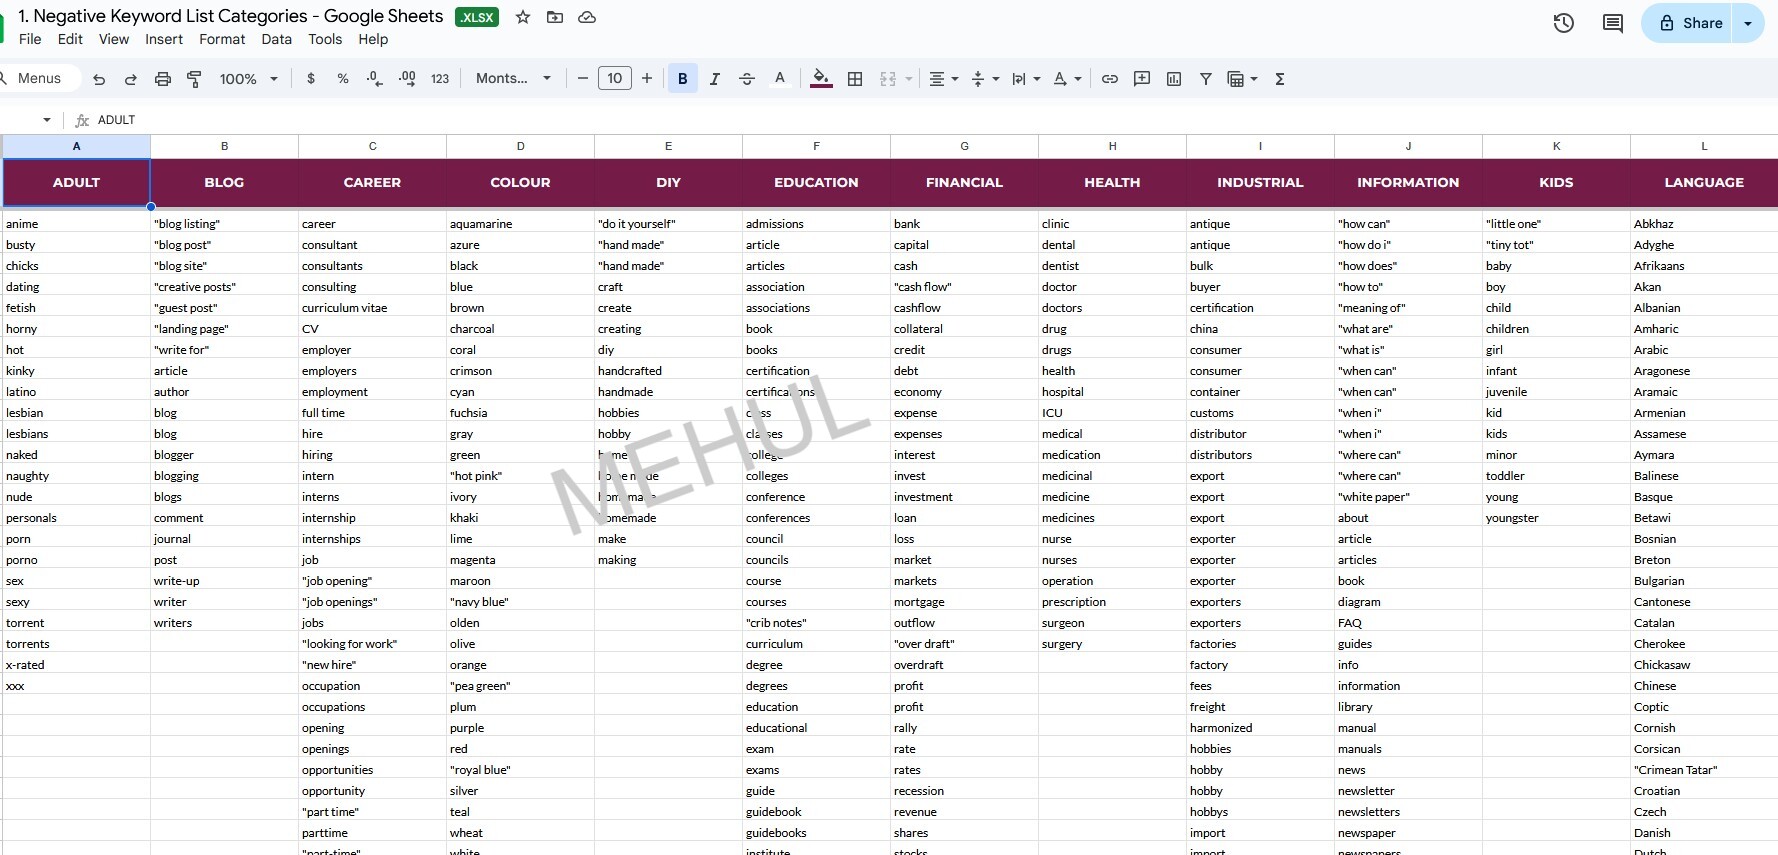Image resolution: width=1778 pixels, height=855 pixels.
Task: Insert a chart using toolbar icon
Action: tap(1174, 79)
